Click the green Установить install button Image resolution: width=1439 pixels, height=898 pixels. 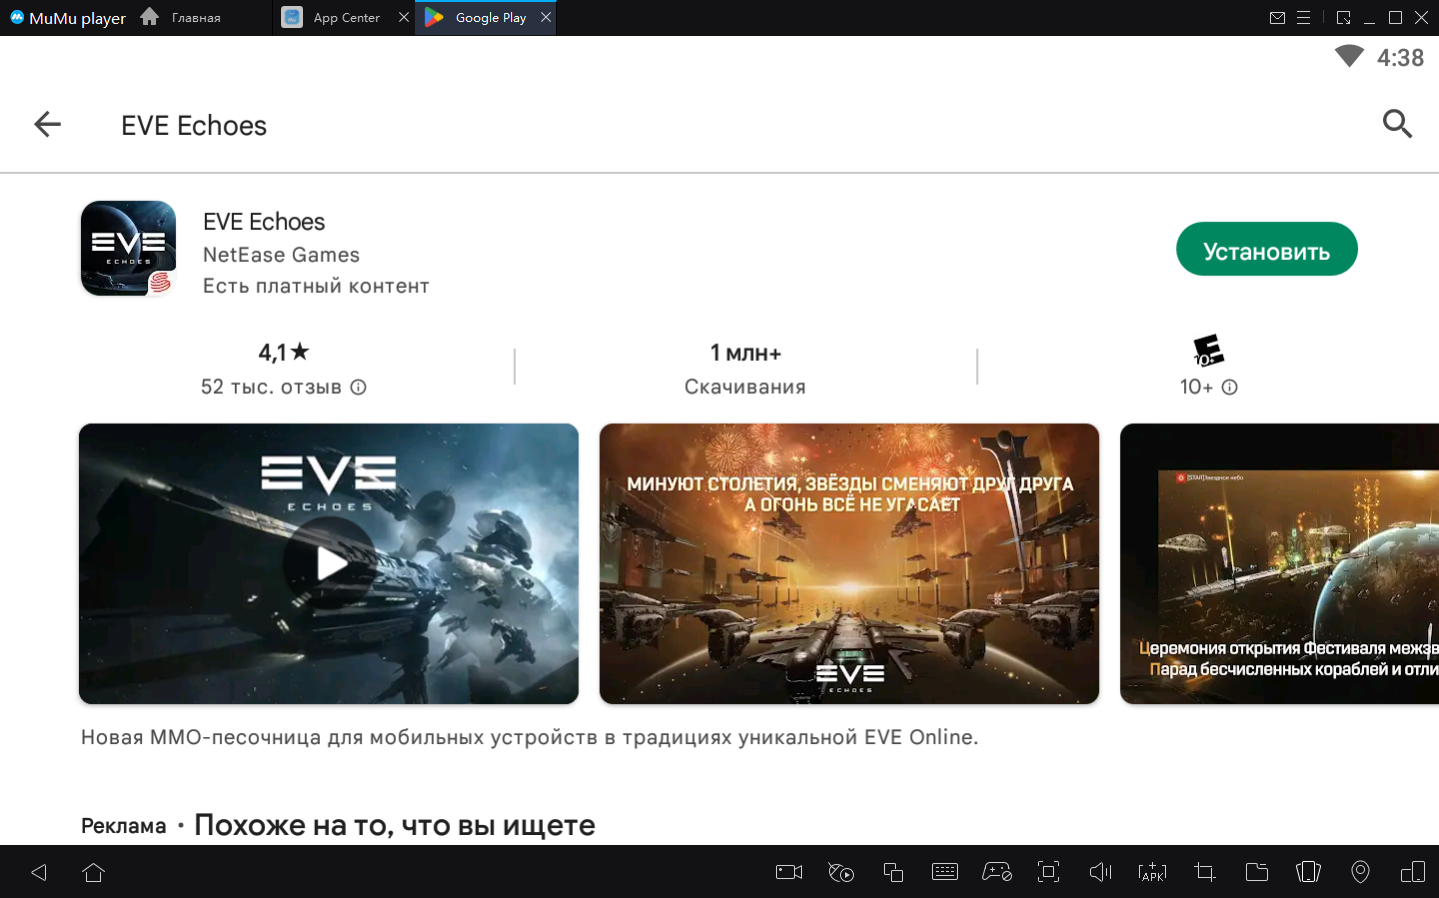click(x=1266, y=250)
